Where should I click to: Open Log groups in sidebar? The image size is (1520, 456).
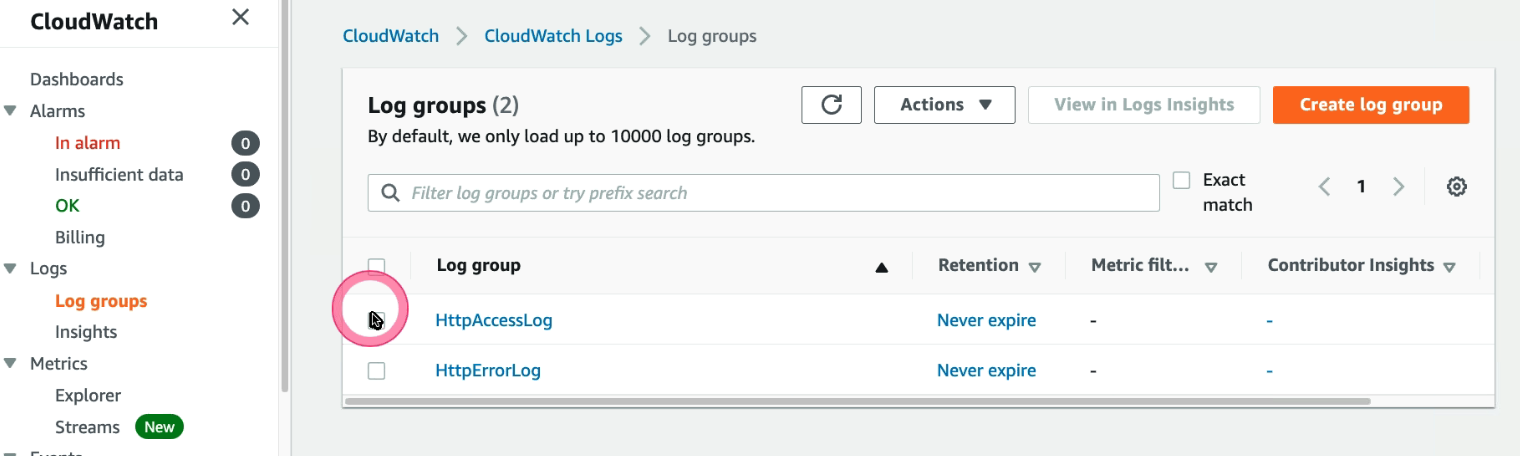tap(101, 301)
